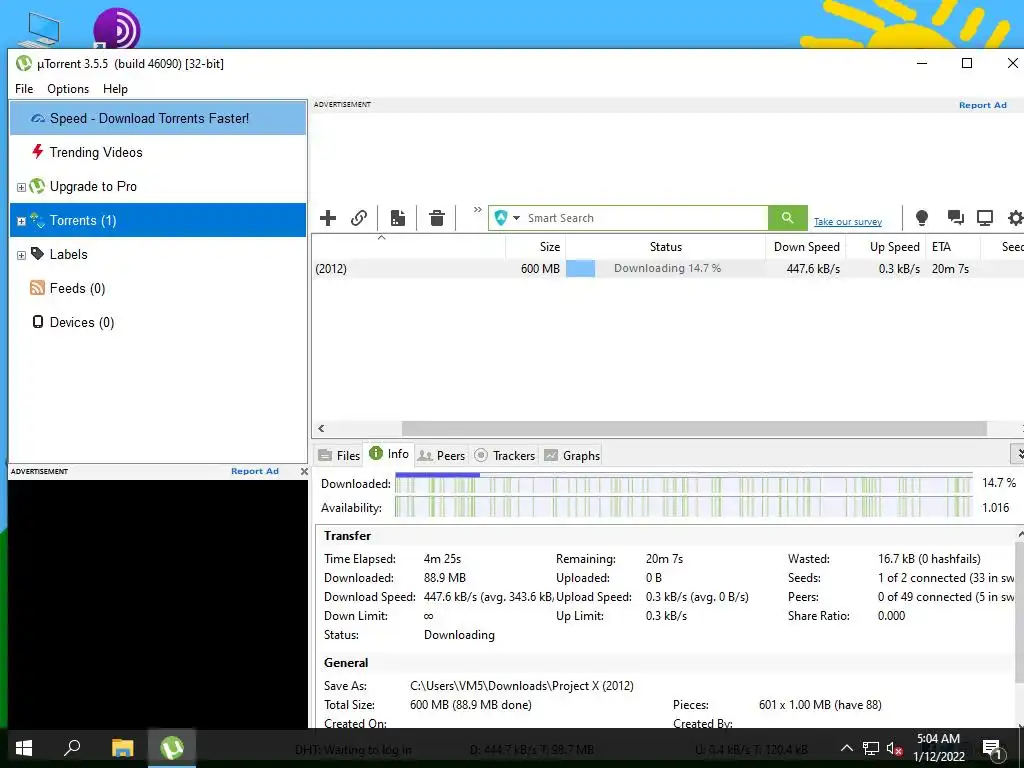Select Devices (0) in sidebar
This screenshot has height=768, width=1024.
(158, 322)
